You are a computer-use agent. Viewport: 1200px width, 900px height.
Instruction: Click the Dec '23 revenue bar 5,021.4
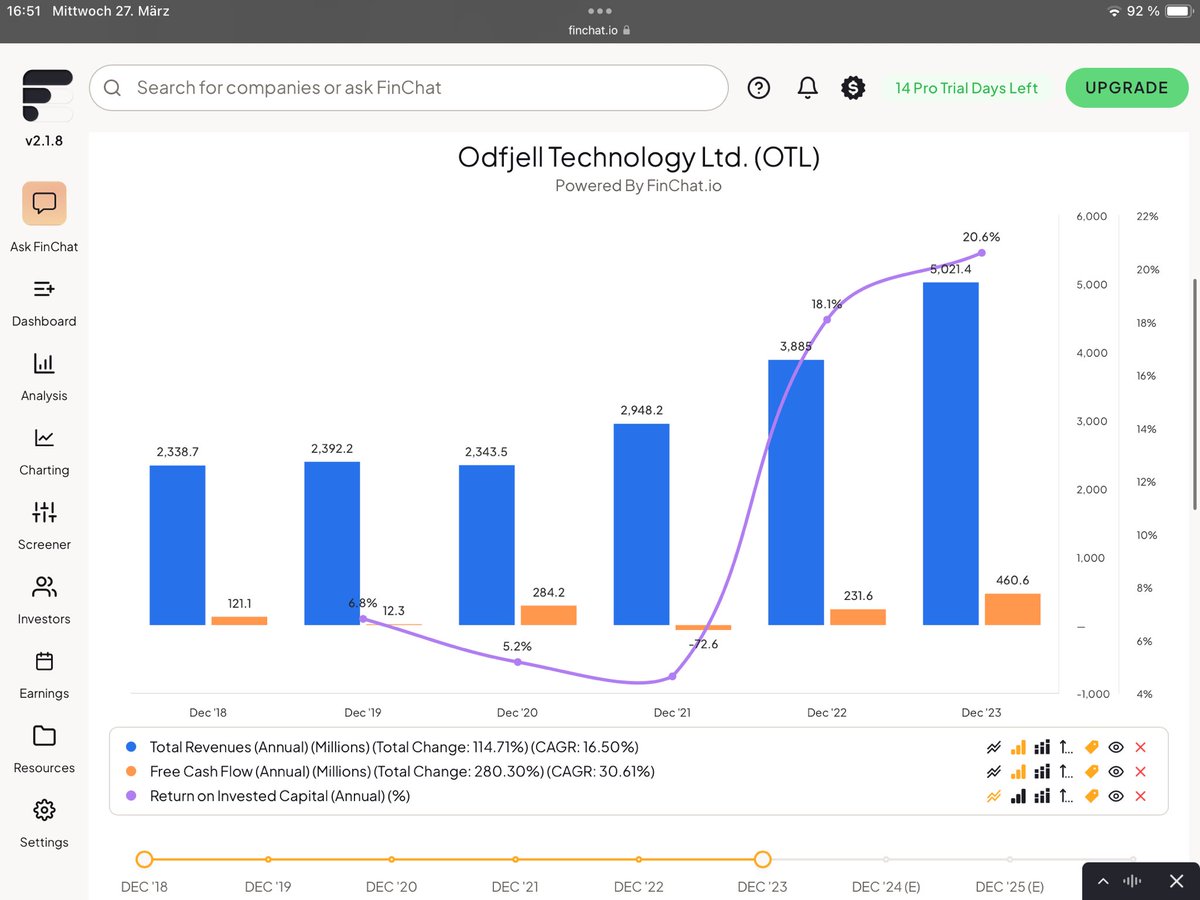pos(951,454)
